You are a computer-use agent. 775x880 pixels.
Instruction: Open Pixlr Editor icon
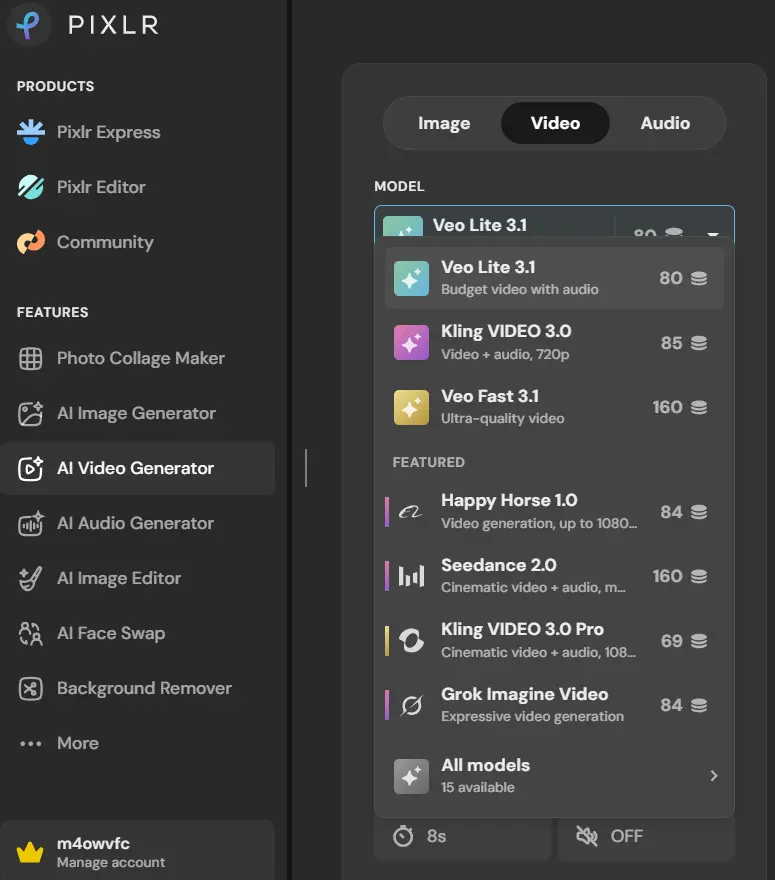point(31,187)
